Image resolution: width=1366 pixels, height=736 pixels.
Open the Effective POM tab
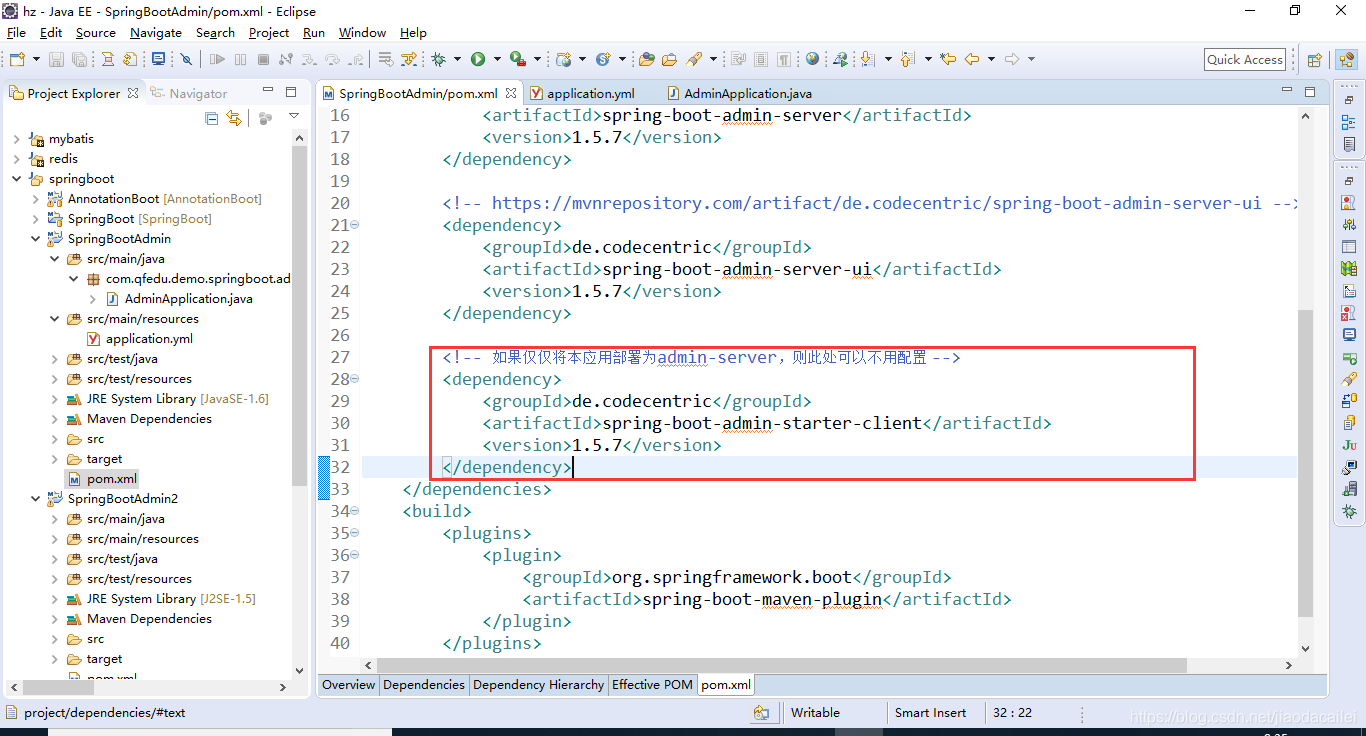click(x=652, y=685)
